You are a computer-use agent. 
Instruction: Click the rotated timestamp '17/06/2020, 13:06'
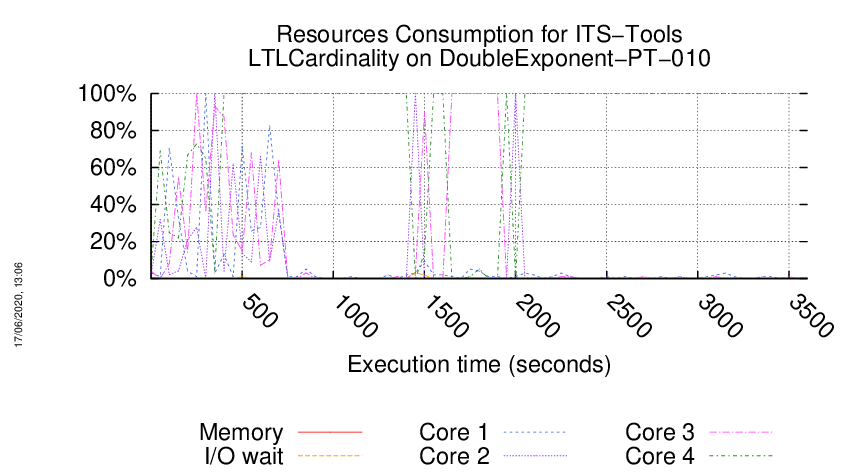coord(18,305)
